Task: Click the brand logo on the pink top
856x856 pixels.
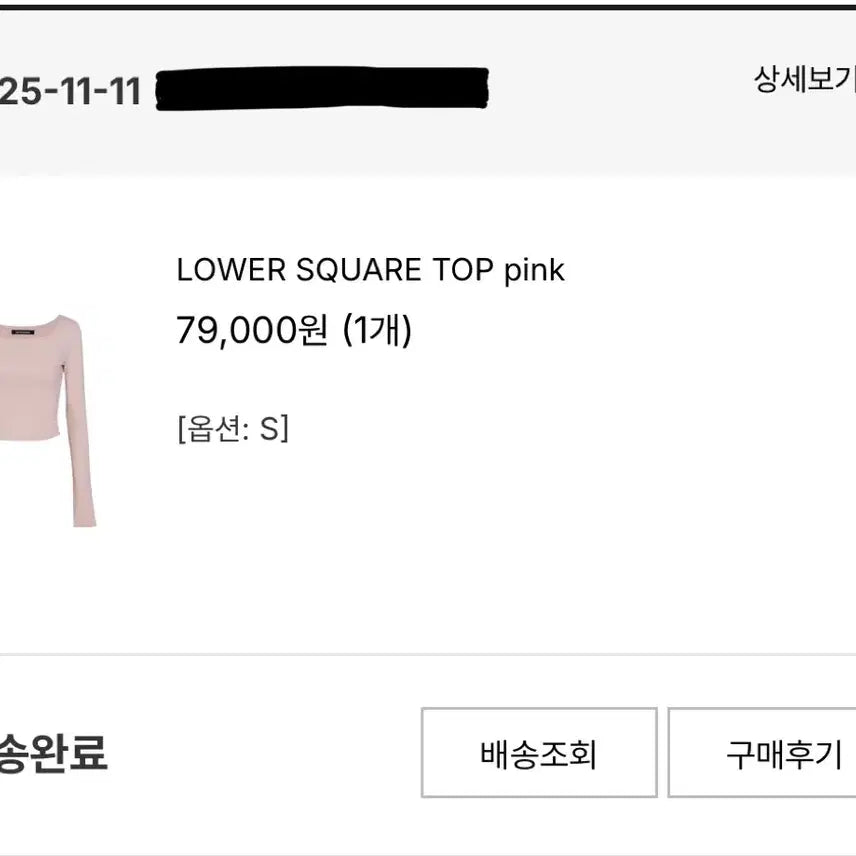Action: [x=24, y=331]
